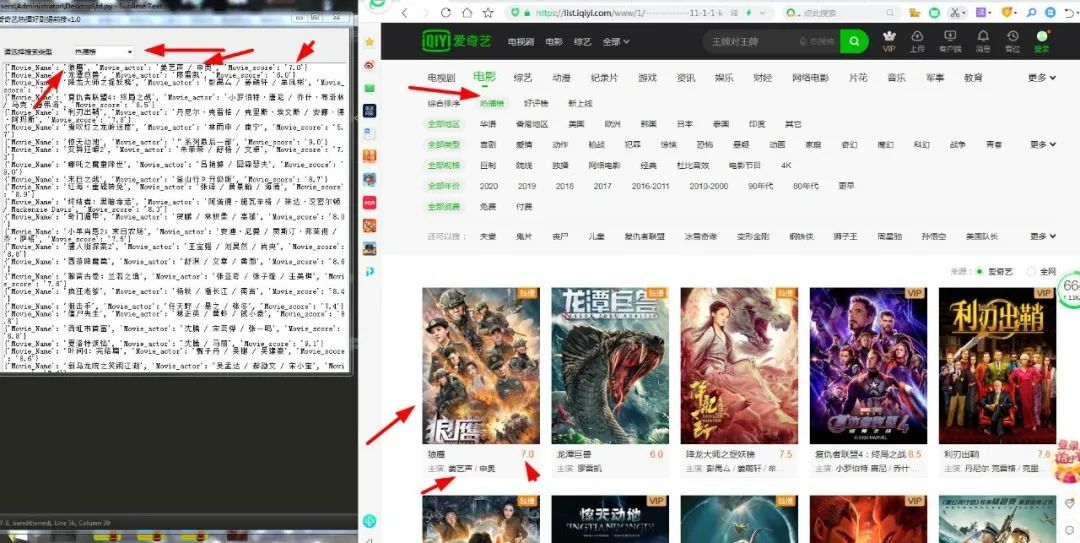Expand 更多 at end of genre filter row

(x=1043, y=145)
